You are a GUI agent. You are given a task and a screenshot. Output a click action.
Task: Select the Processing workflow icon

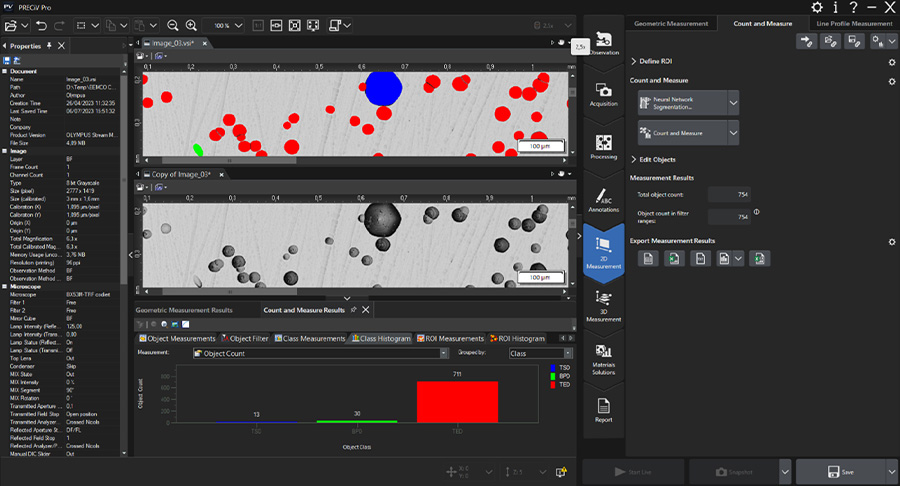[x=604, y=147]
